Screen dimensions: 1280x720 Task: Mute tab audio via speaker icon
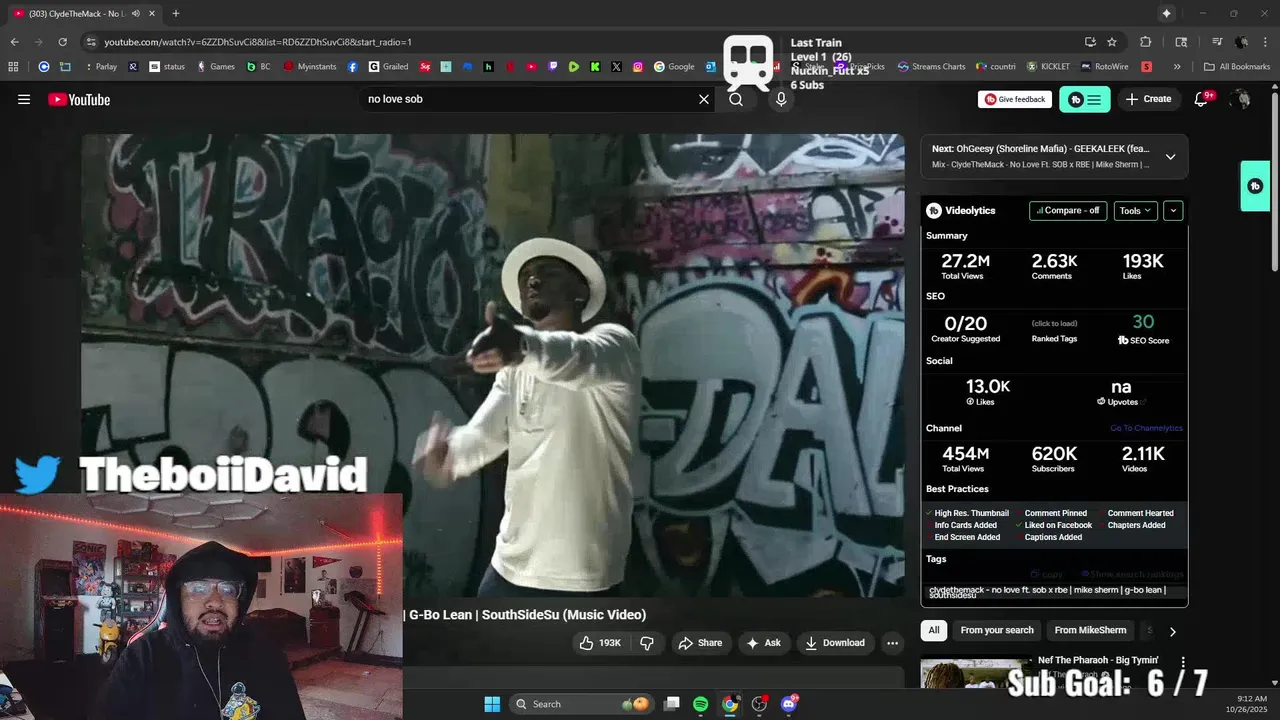[x=135, y=13]
